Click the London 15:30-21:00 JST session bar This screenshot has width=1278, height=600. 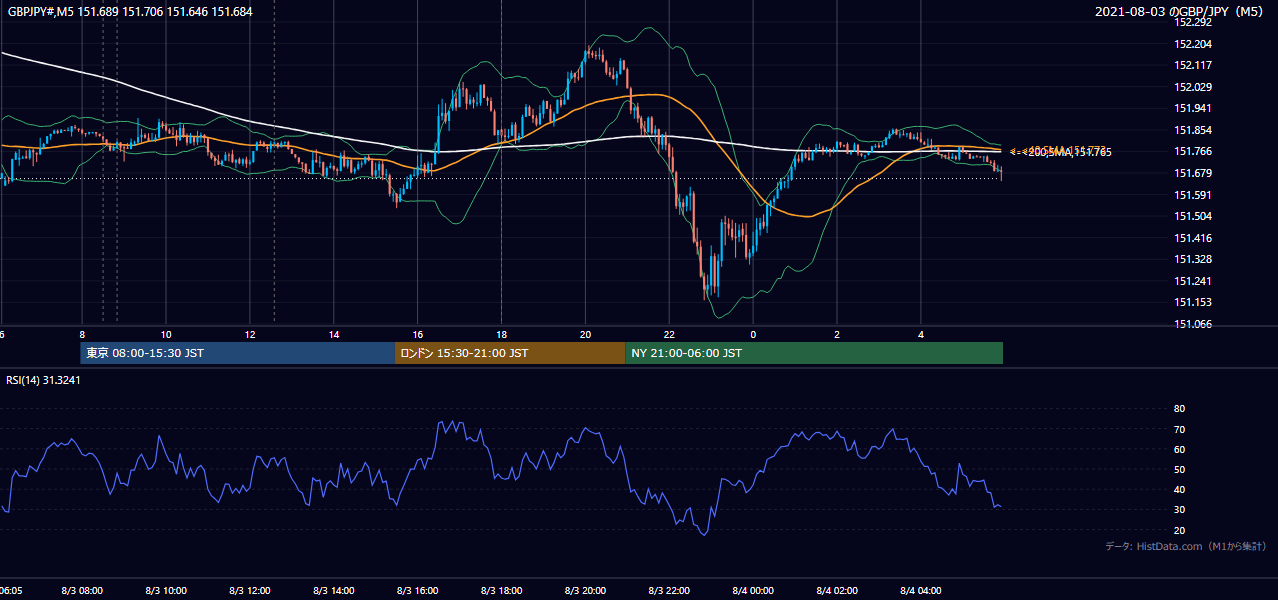pos(510,353)
